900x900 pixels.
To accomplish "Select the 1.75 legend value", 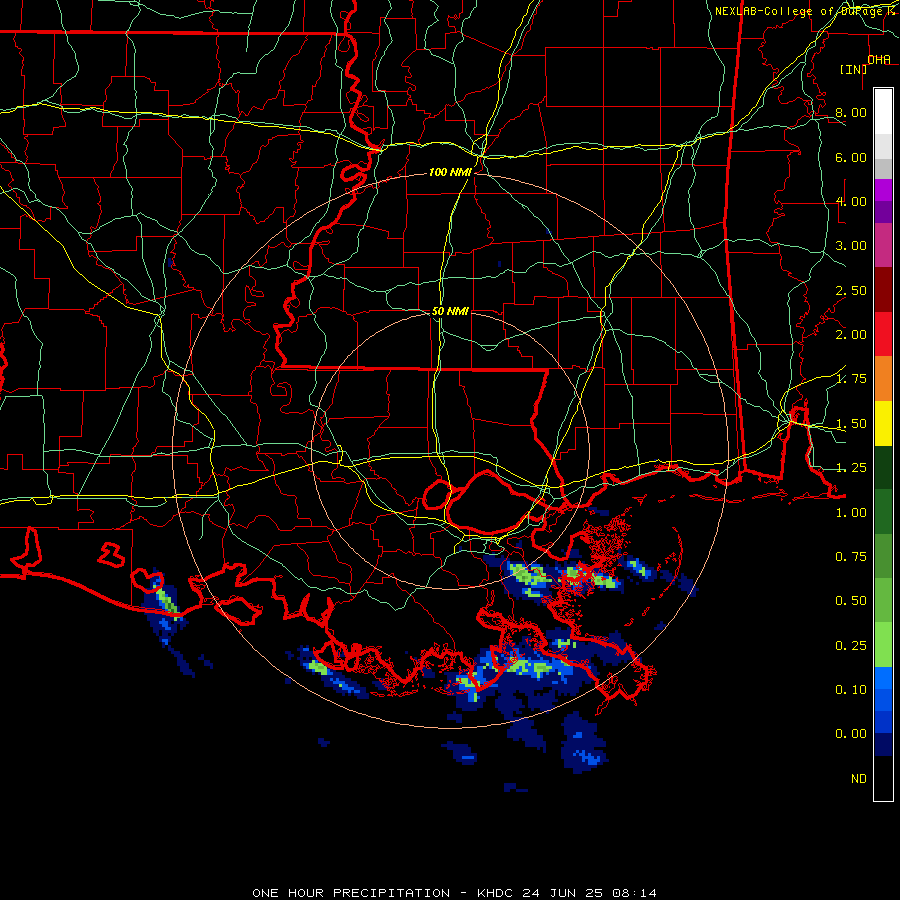I will pyautogui.click(x=851, y=379).
